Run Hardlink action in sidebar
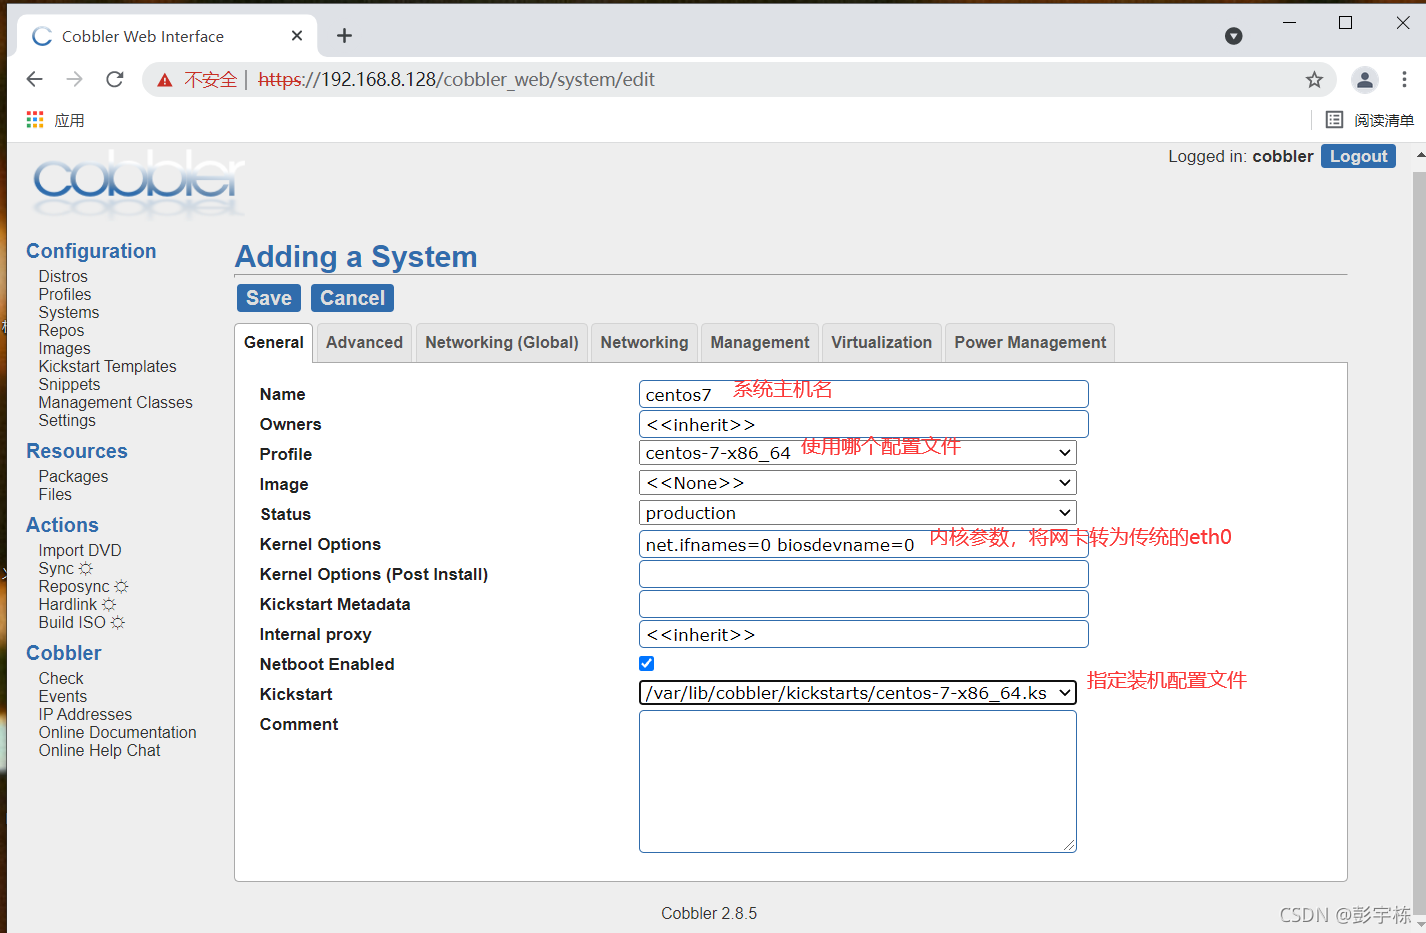The width and height of the screenshot is (1426, 933). pos(77,604)
